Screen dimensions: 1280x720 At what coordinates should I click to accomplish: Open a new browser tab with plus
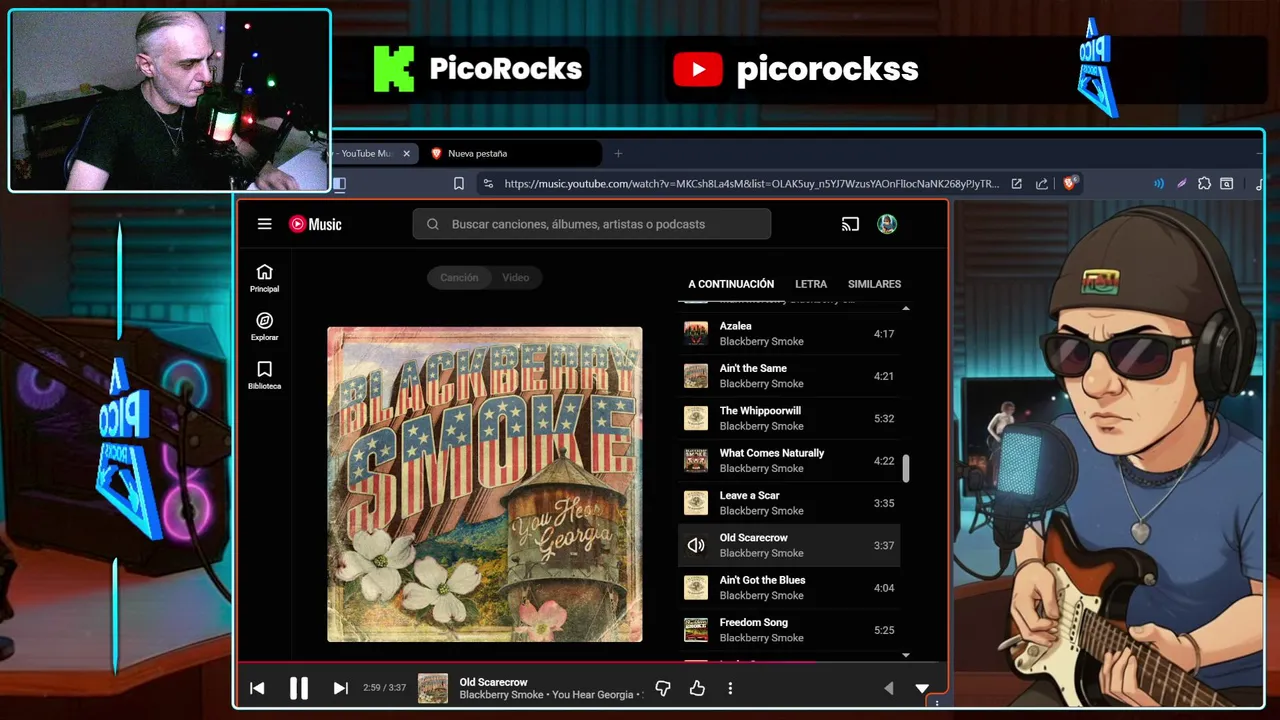point(618,154)
